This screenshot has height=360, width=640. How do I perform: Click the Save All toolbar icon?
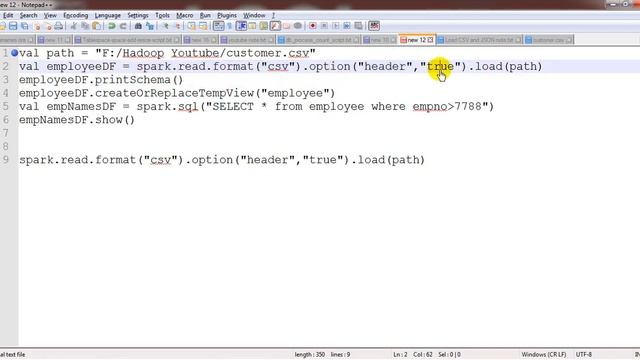coord(24,26)
